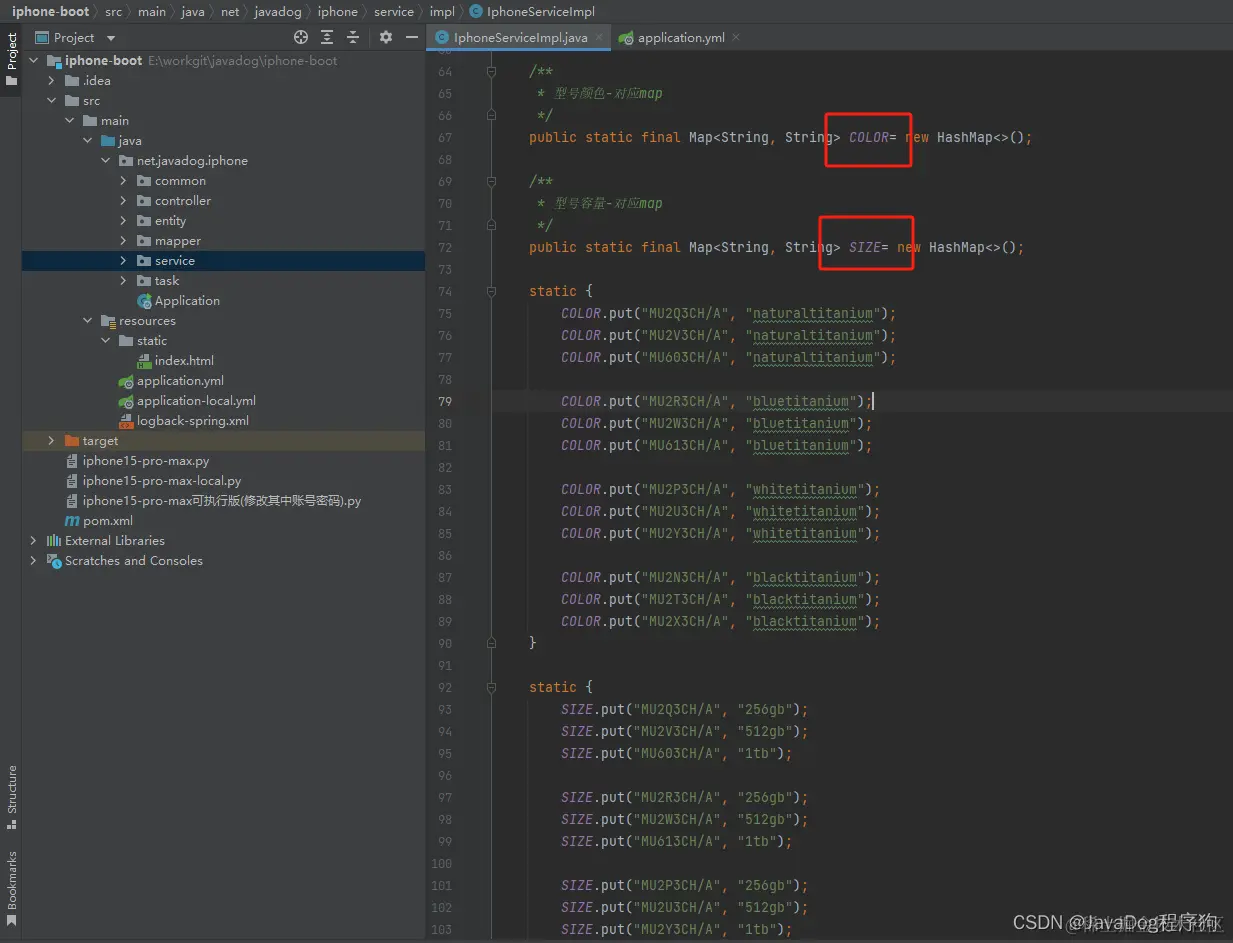Expand the service package arrow
The height and width of the screenshot is (943, 1233).
(124, 261)
